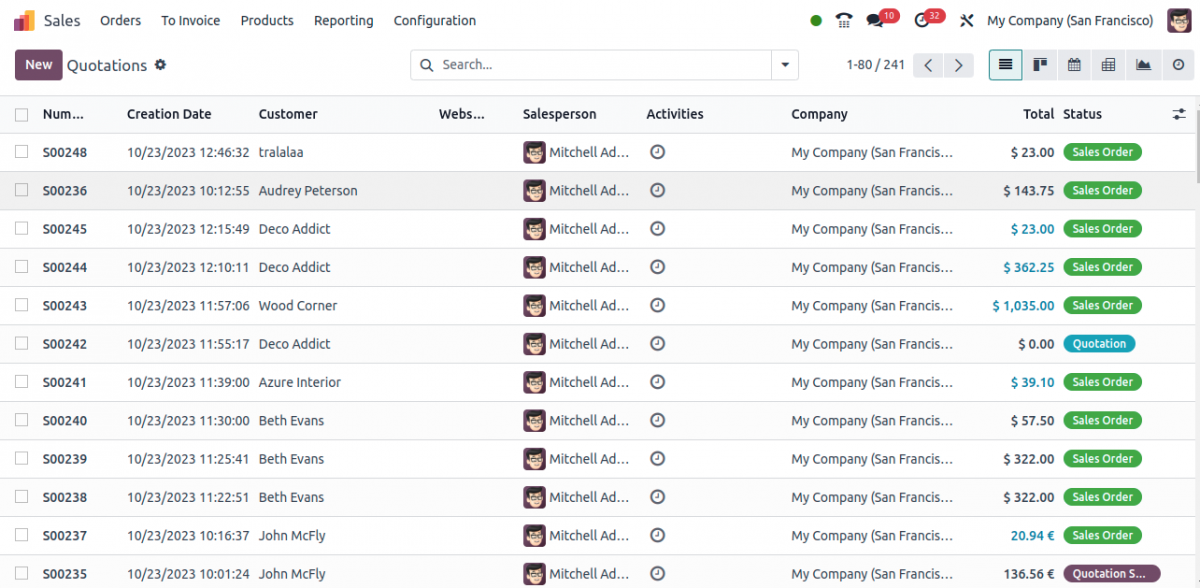Select checkbox for order S00242
This screenshot has width=1200, height=588.
click(x=21, y=344)
